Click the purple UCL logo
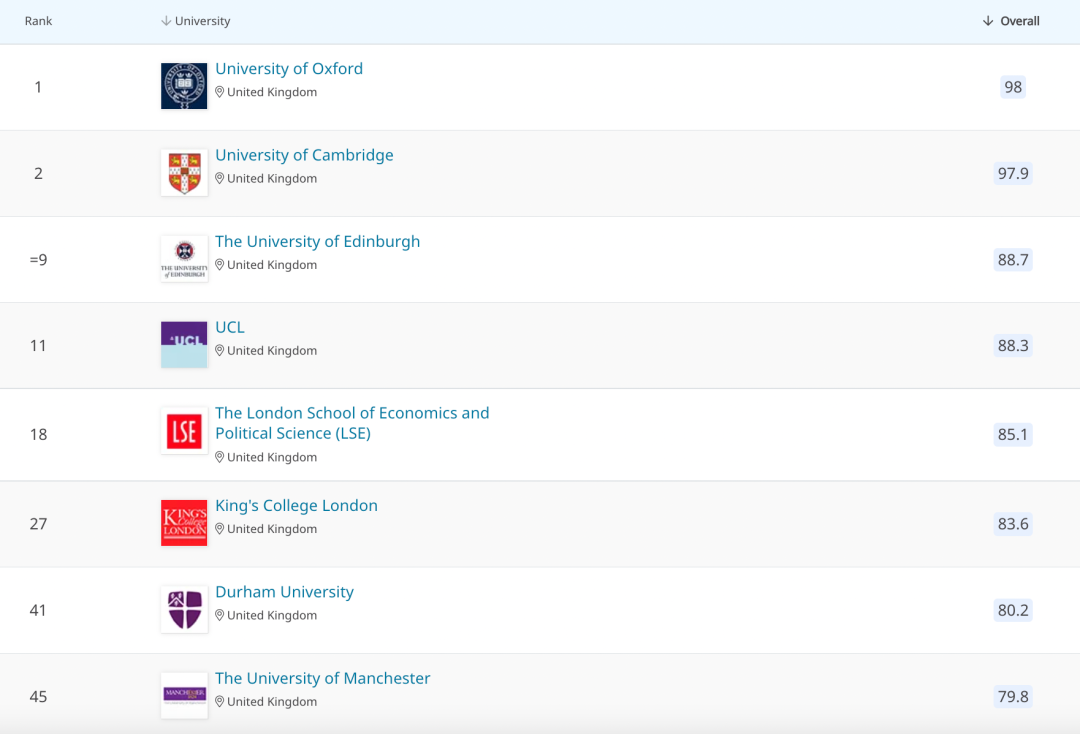Screen dimensions: 1080x734 pyautogui.click(x=184, y=345)
